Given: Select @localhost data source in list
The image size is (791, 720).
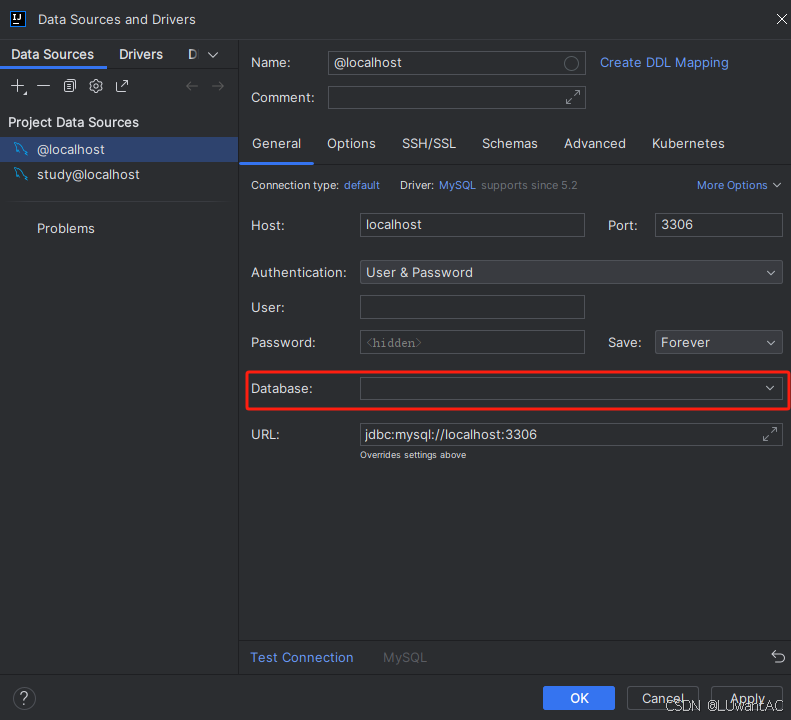Looking at the screenshot, I should point(119,149).
